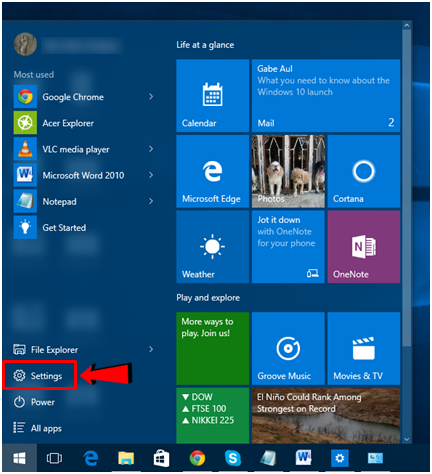Click the Play and explore group header
Screen dimensions: 432x474
coord(208,298)
